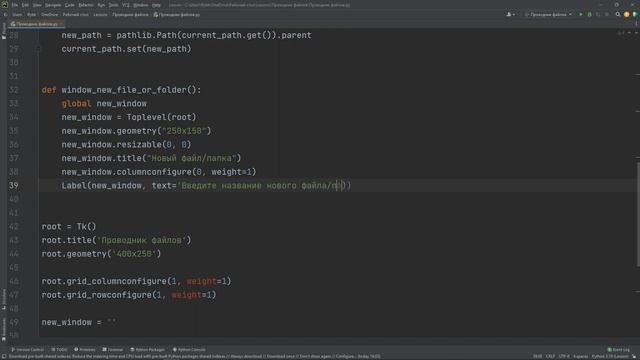Click the Python interpreter status bar entry
This screenshot has width=640, height=360.
coord(610,357)
